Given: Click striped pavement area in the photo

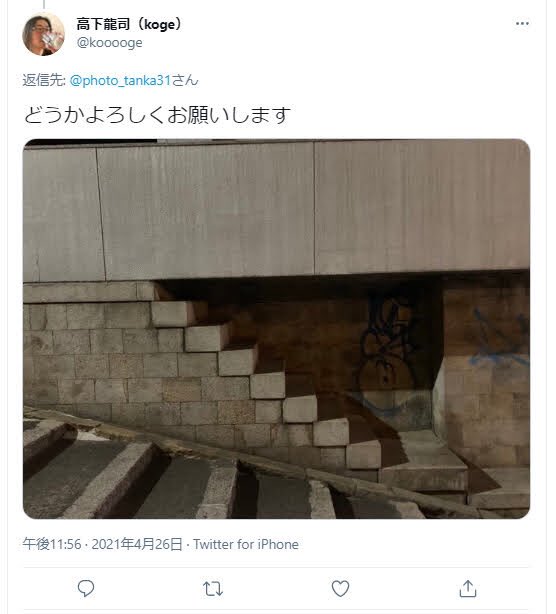Looking at the screenshot, I should (157, 478).
